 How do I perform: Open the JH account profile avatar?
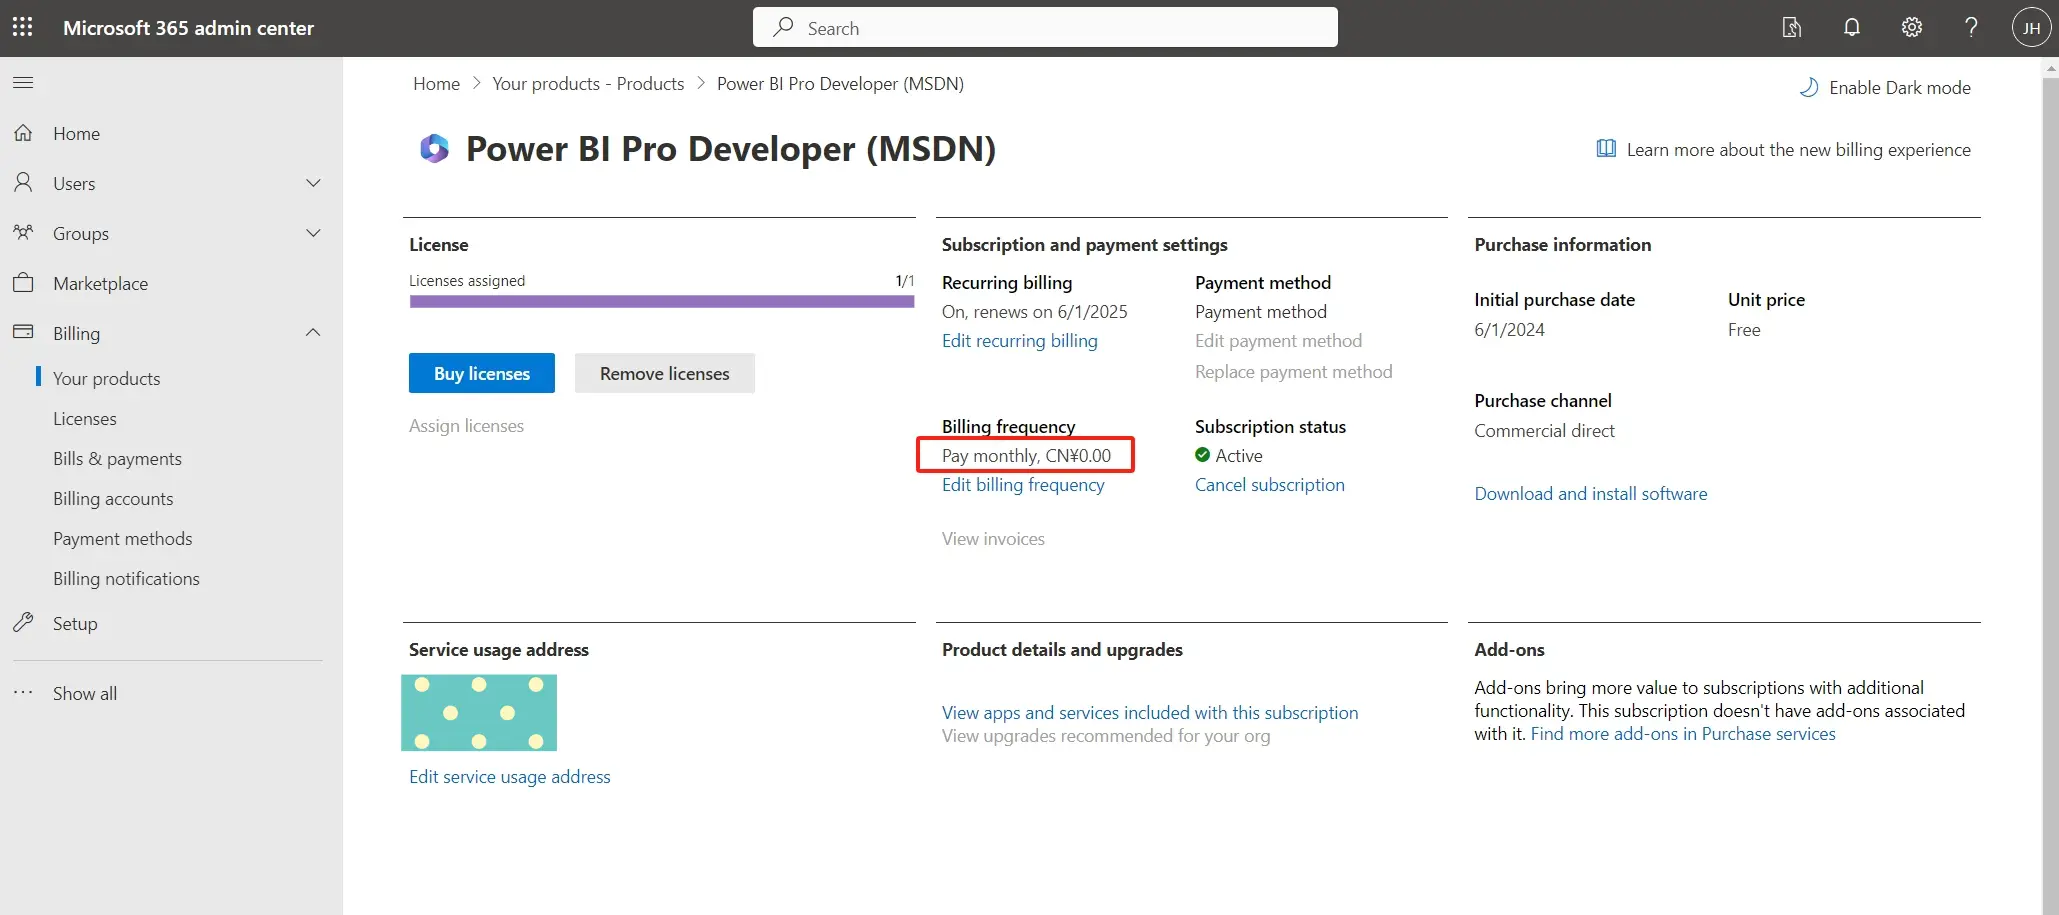(2030, 28)
